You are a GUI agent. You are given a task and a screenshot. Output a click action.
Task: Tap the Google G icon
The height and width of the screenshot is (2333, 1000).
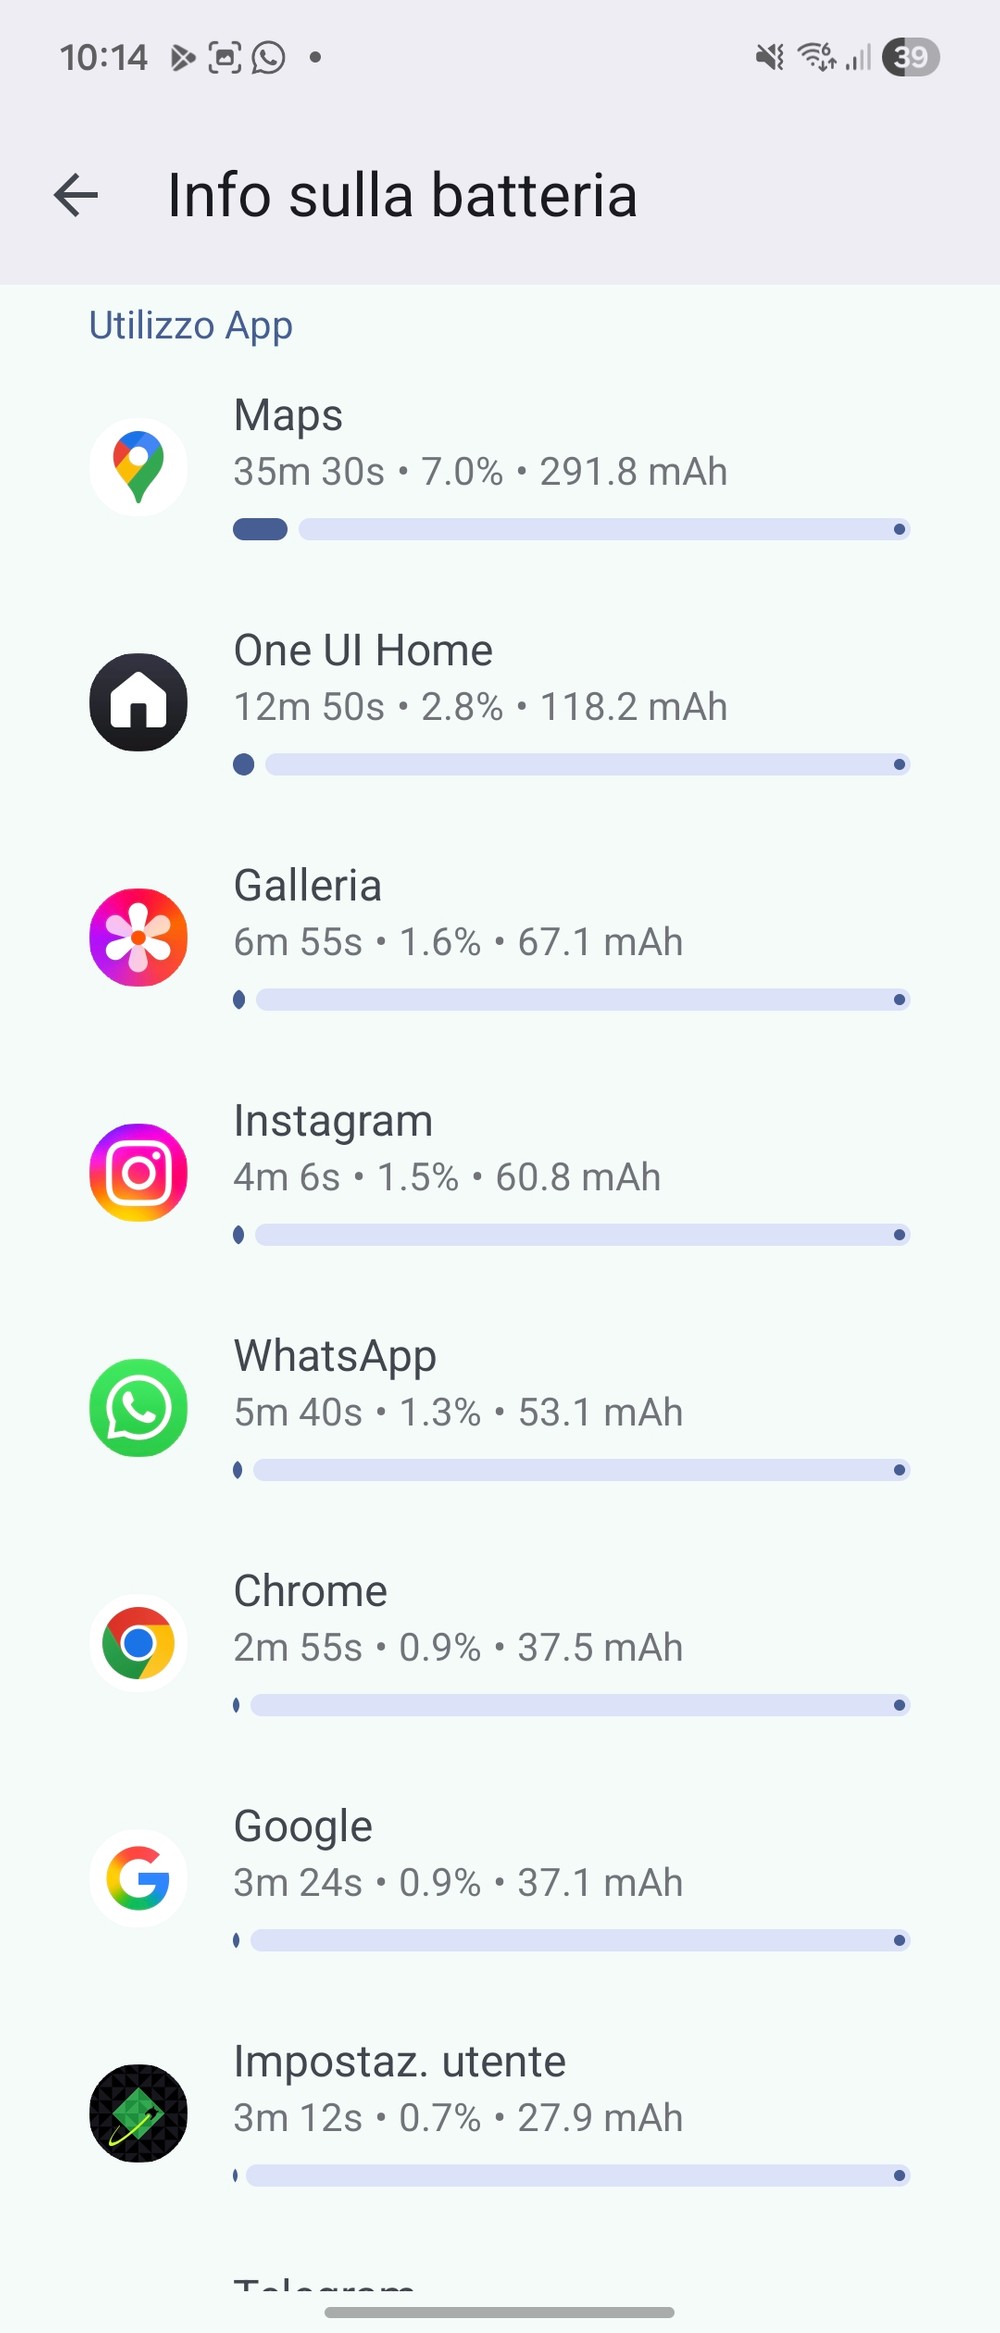[138, 1878]
